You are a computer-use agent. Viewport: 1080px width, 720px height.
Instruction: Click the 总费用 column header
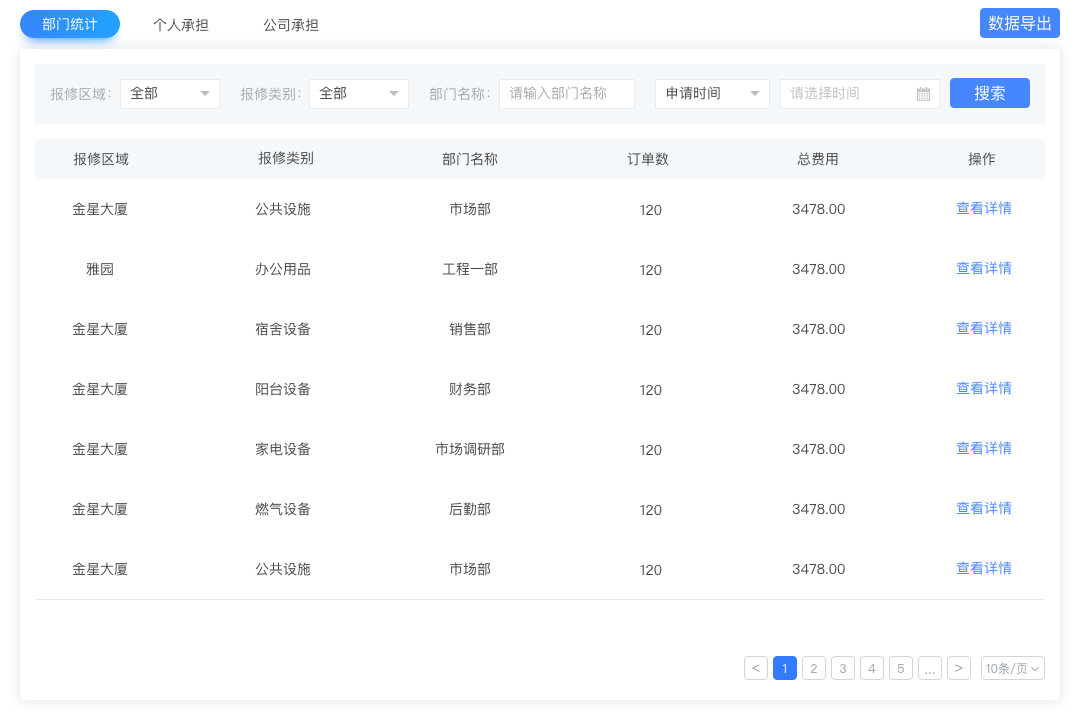click(x=818, y=159)
